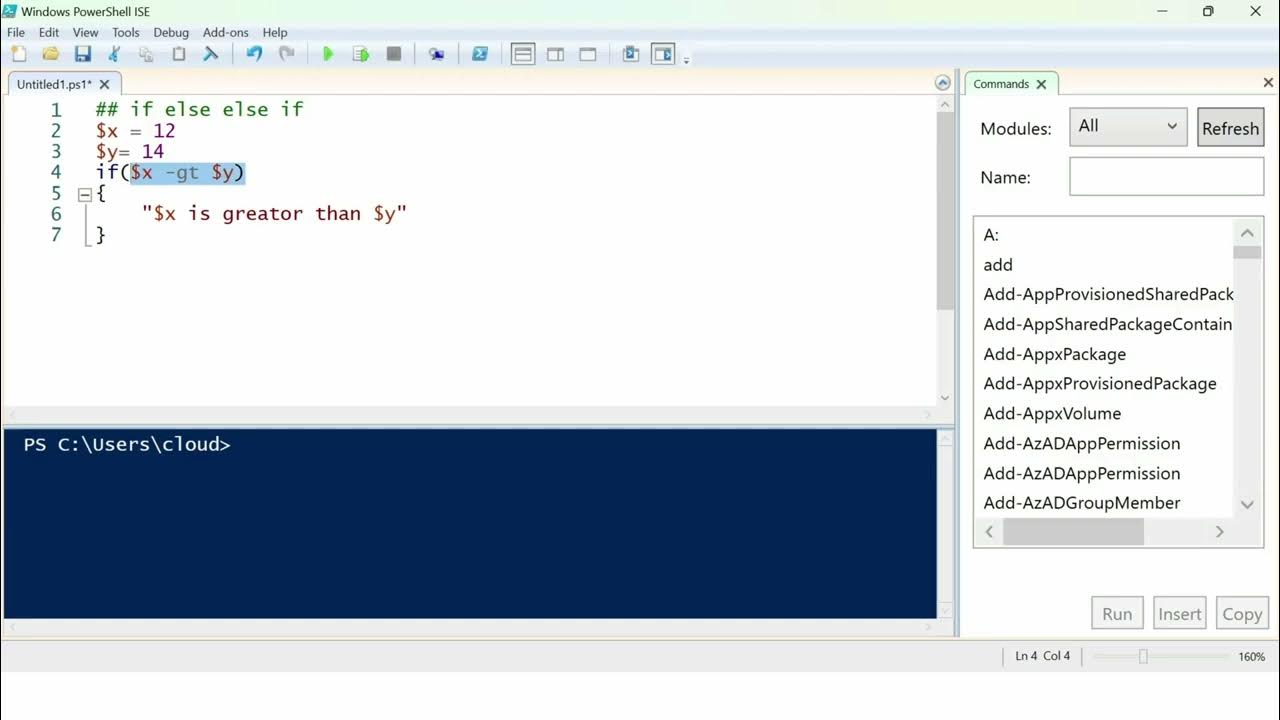The image size is (1280, 720).
Task: Refresh the commands list
Action: tap(1230, 128)
